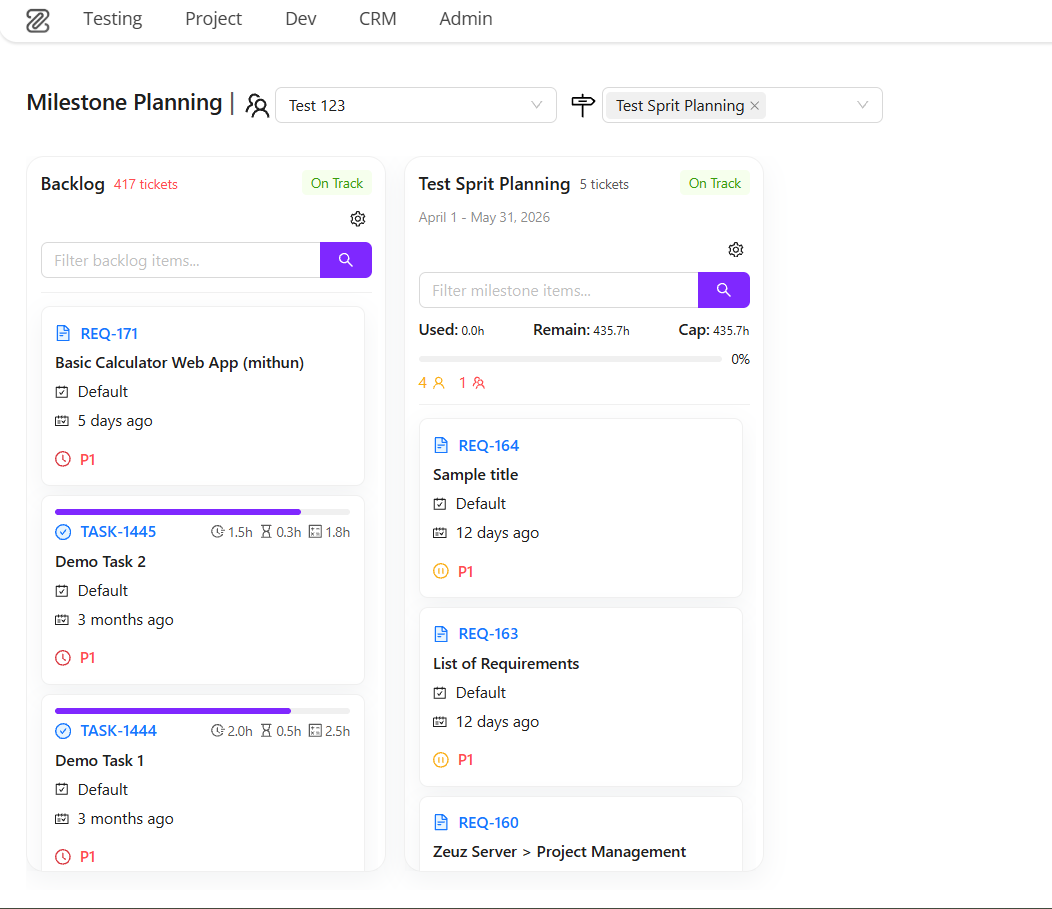Click the team members icon beside Test 123

pos(257,105)
